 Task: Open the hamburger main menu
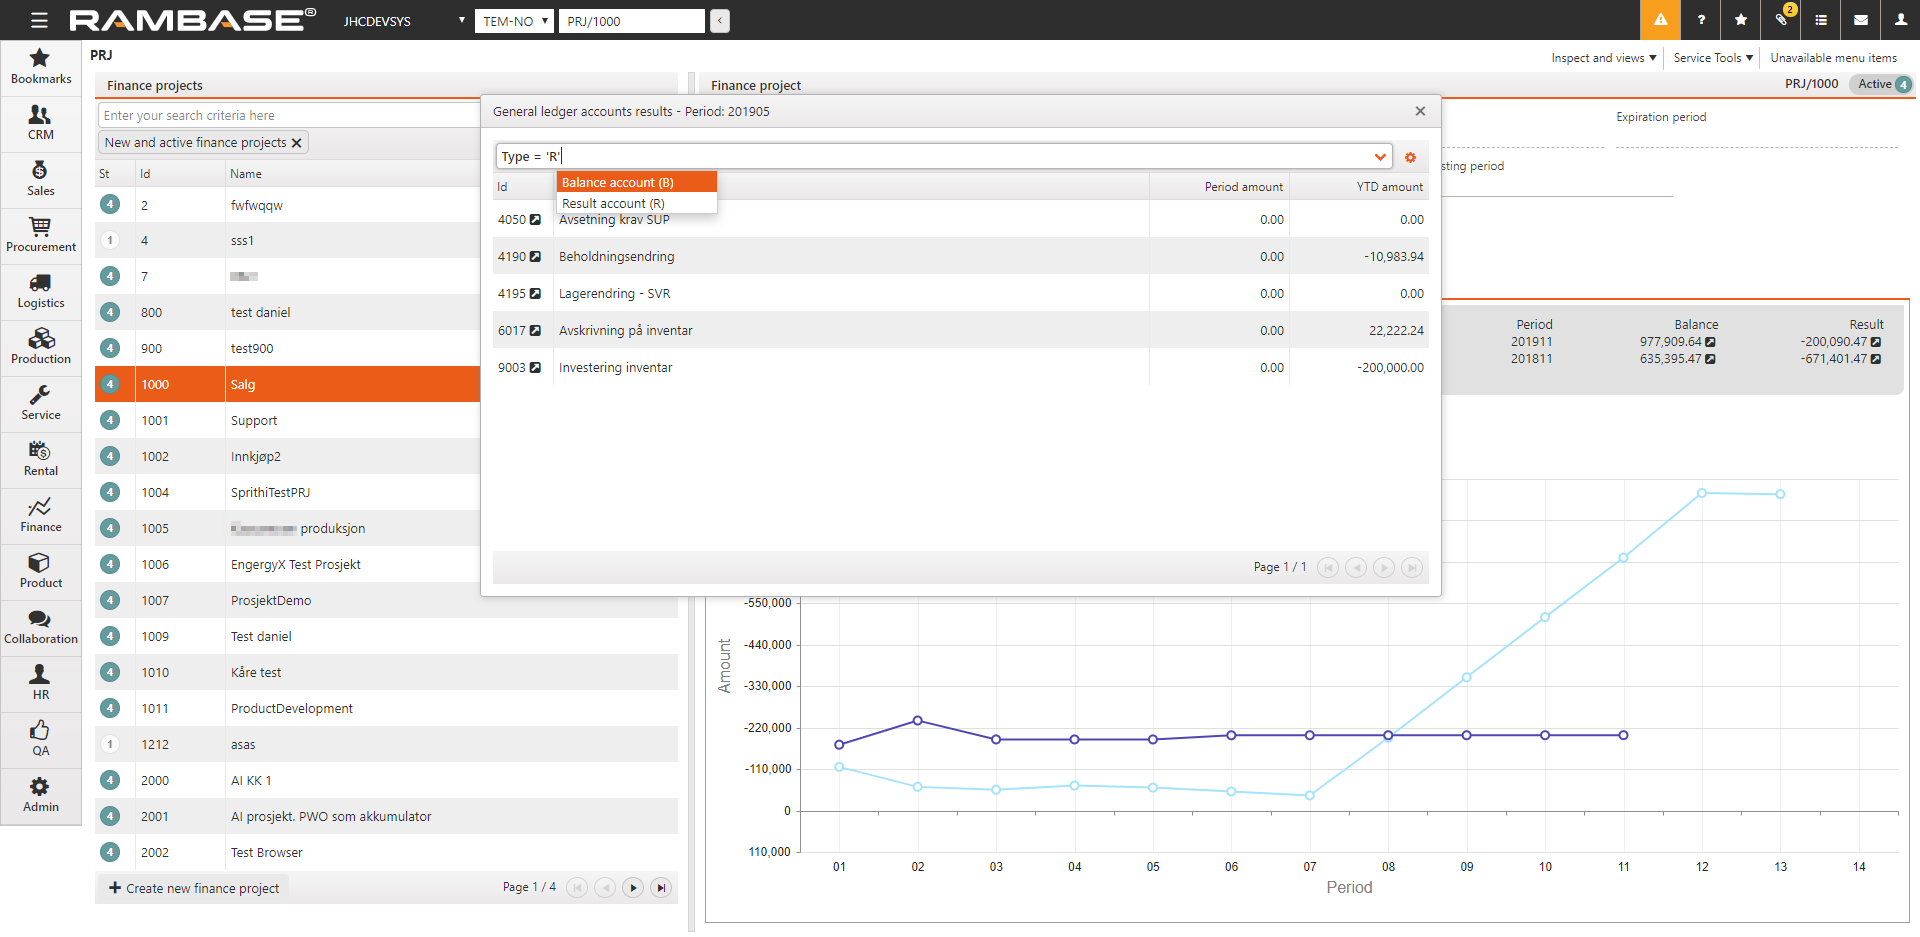pos(39,20)
